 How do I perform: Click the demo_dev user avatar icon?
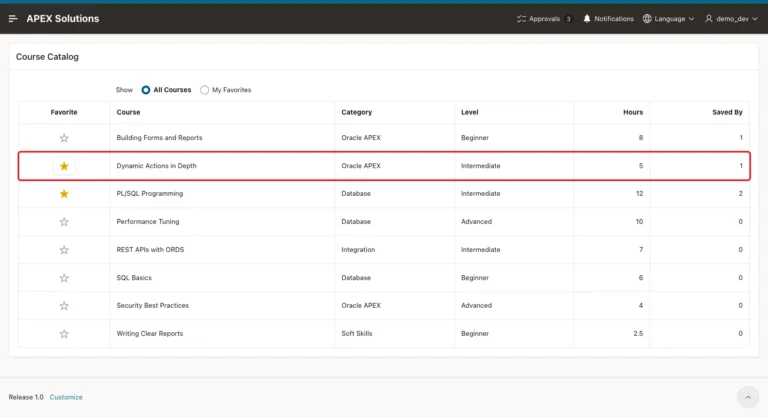(x=709, y=19)
